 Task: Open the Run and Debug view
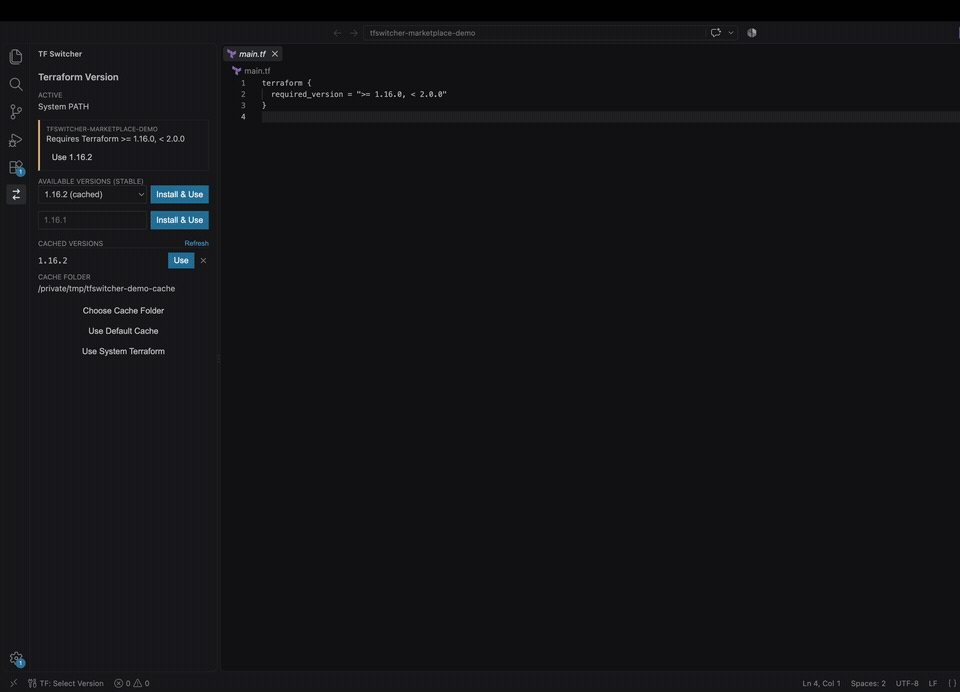[x=16, y=140]
